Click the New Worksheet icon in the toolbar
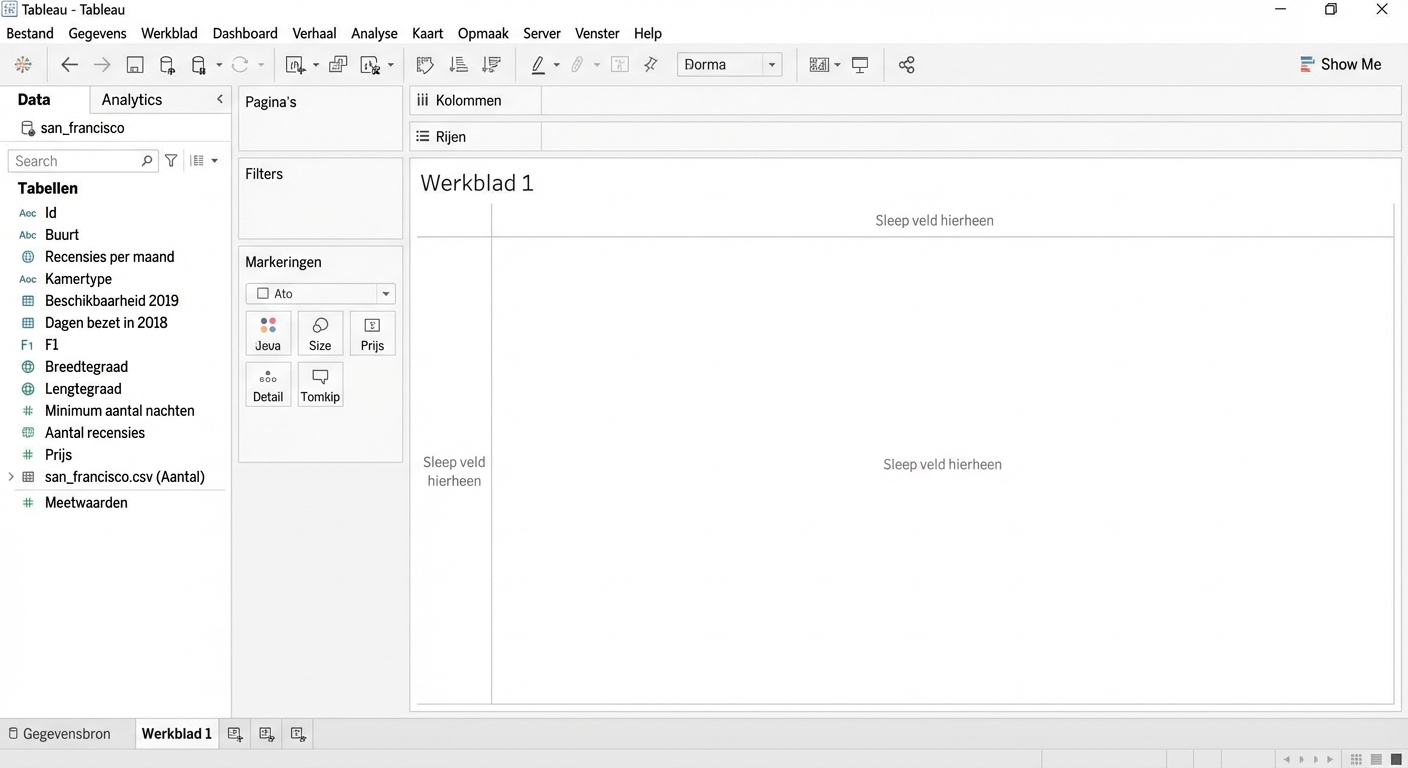The width and height of the screenshot is (1408, 768). [x=296, y=64]
